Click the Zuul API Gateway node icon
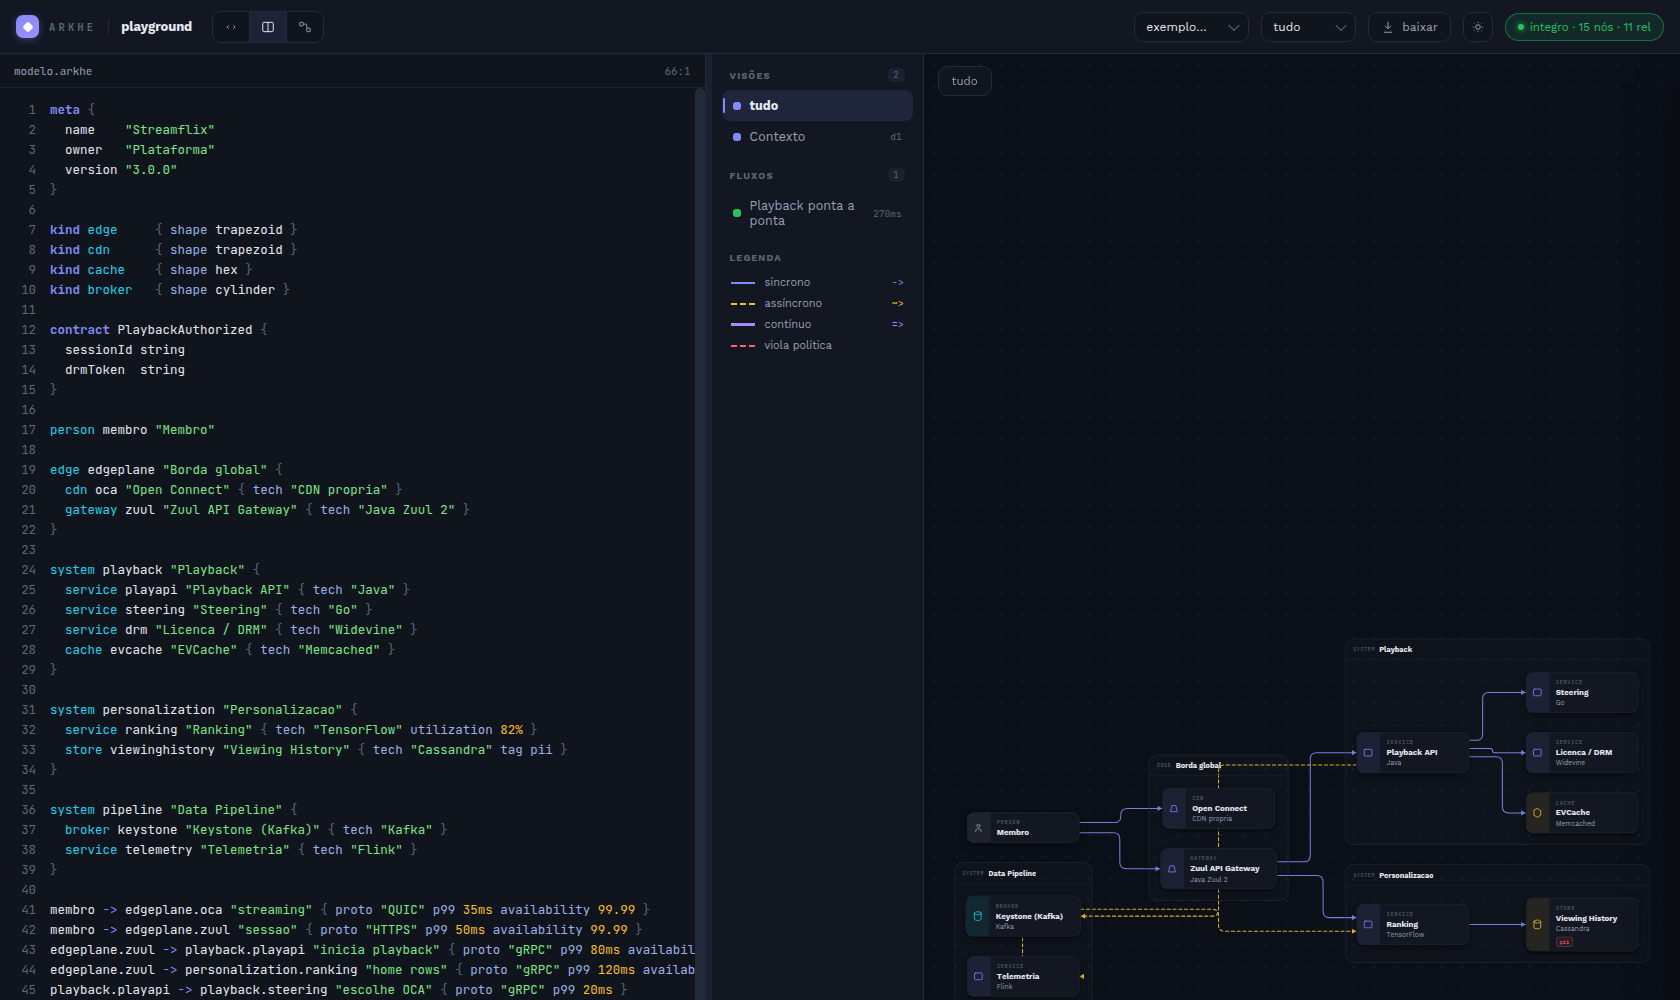 coord(1172,869)
